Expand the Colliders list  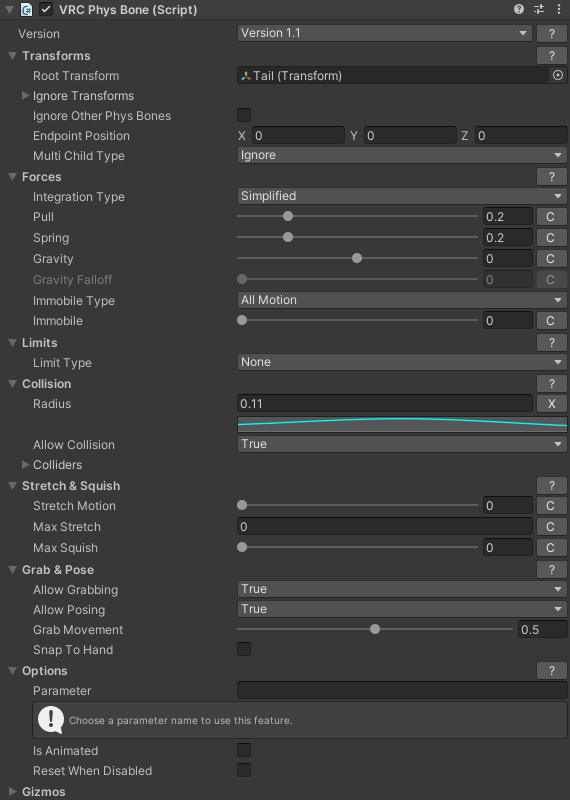pyautogui.click(x=26, y=464)
